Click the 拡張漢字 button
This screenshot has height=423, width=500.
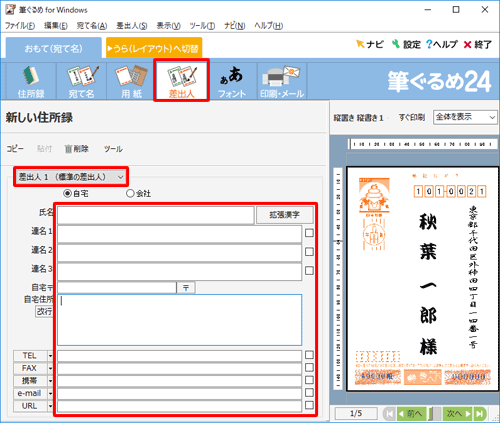pyautogui.click(x=284, y=215)
